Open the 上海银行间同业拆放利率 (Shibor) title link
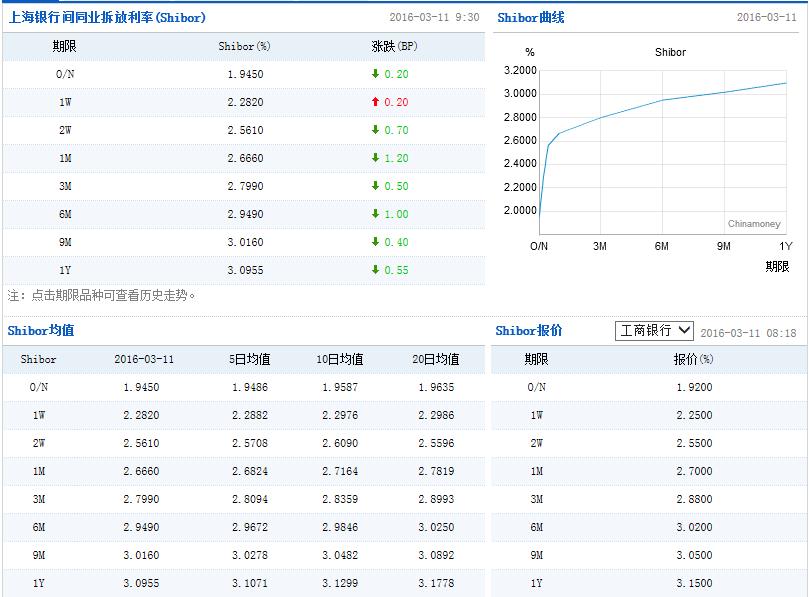Viewport: 809px width, 597px height. pyautogui.click(x=107, y=17)
